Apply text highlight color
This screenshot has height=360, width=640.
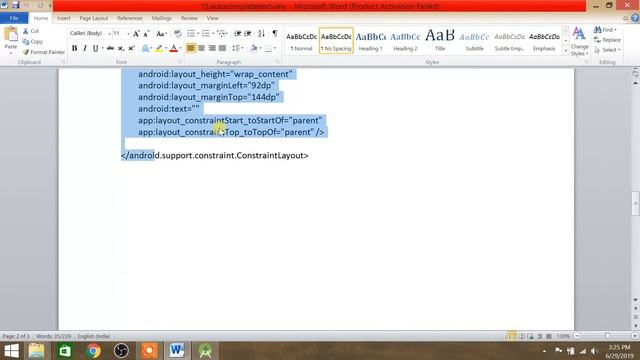pyautogui.click(x=159, y=48)
